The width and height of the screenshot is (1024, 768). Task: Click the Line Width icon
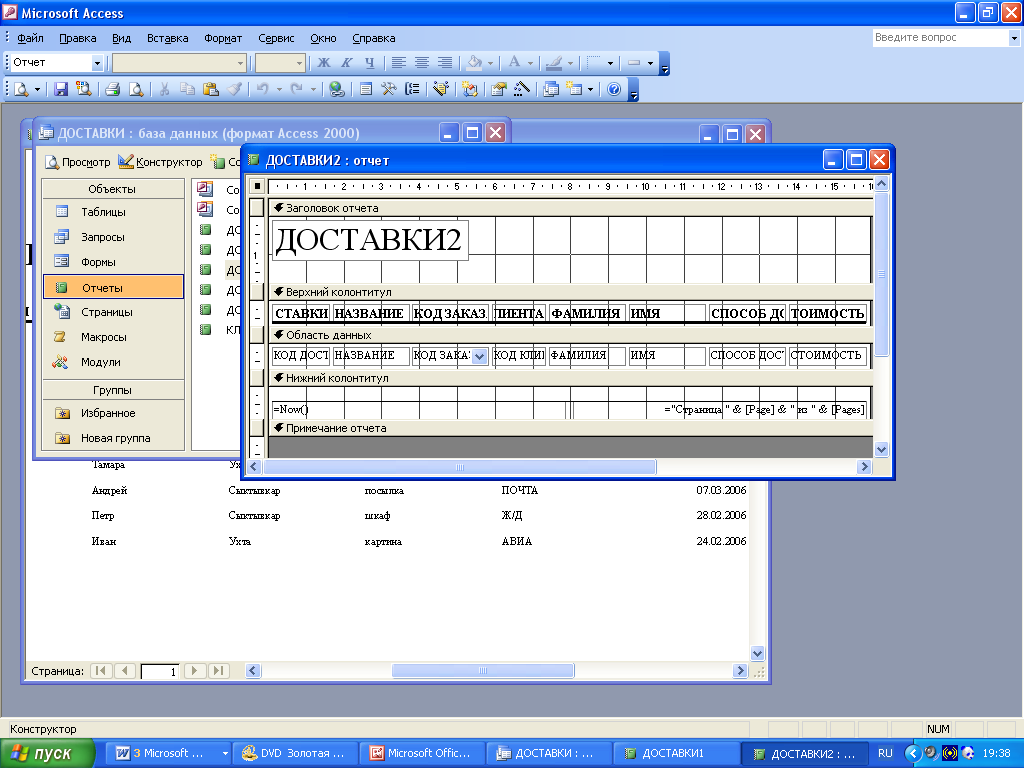pyautogui.click(x=594, y=63)
